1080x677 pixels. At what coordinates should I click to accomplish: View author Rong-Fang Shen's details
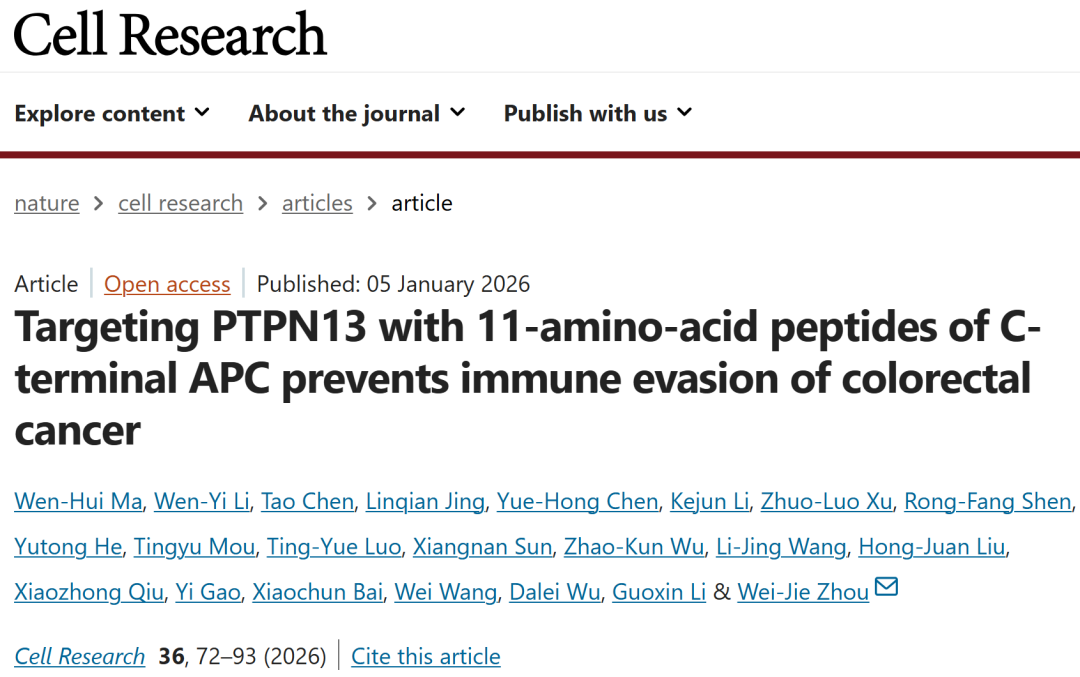click(988, 501)
